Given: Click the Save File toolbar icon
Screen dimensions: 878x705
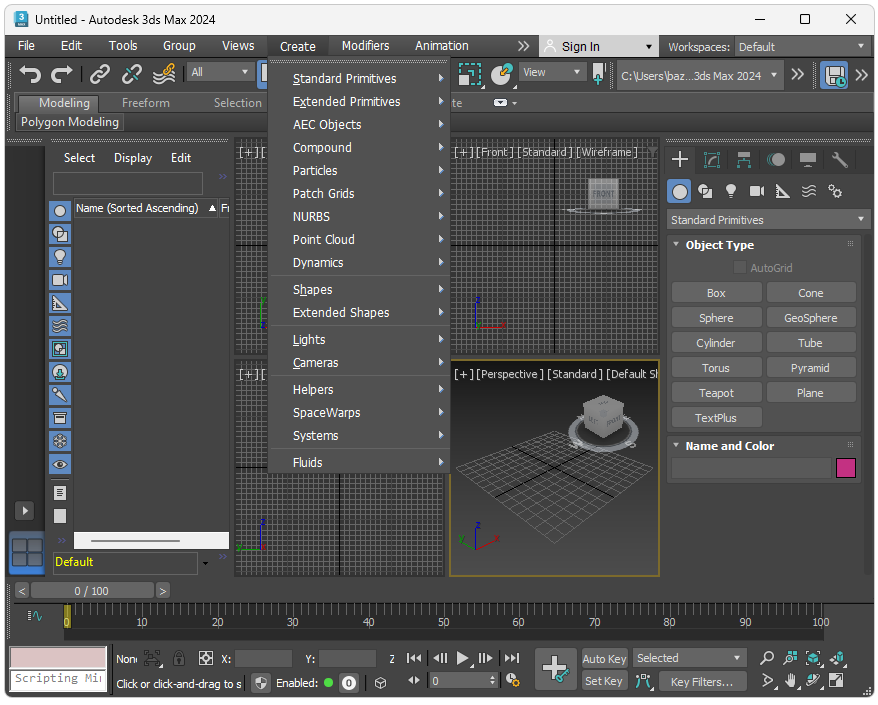Looking at the screenshot, I should (x=834, y=75).
